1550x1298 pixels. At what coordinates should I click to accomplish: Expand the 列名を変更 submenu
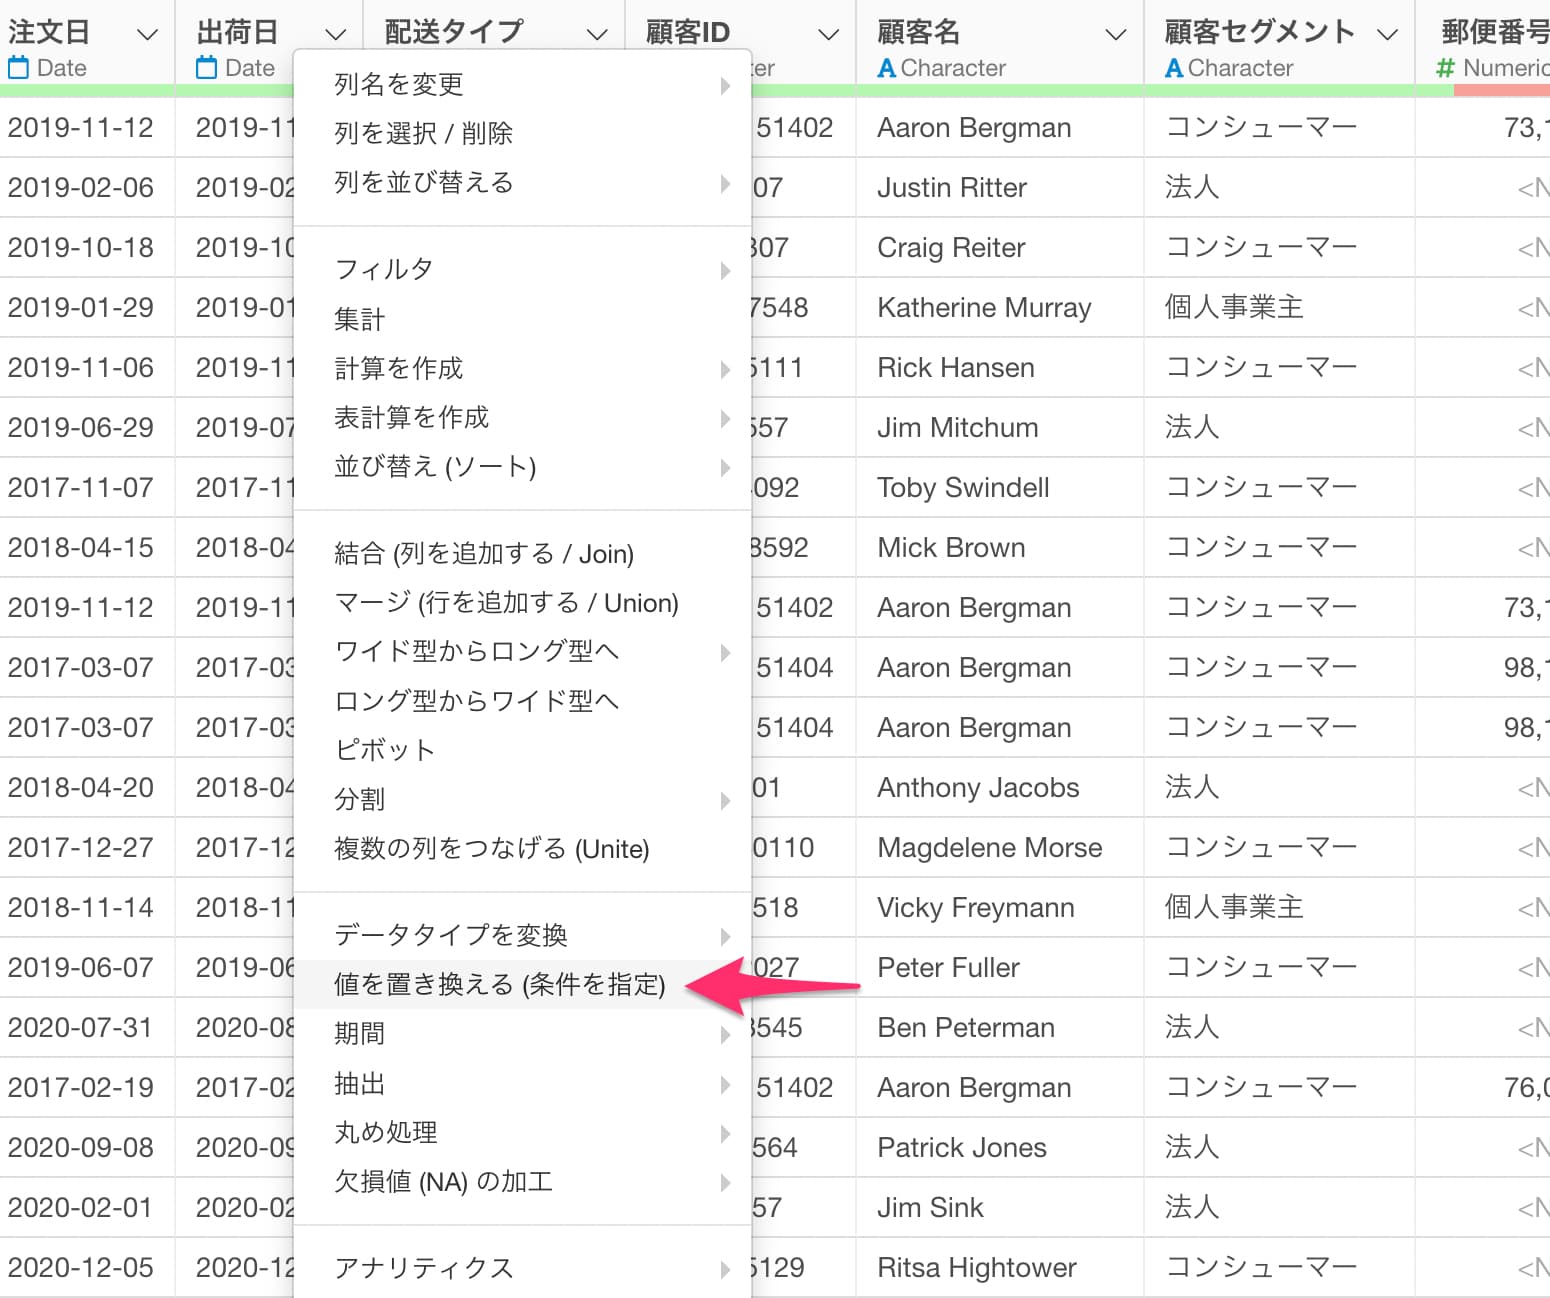(x=522, y=85)
